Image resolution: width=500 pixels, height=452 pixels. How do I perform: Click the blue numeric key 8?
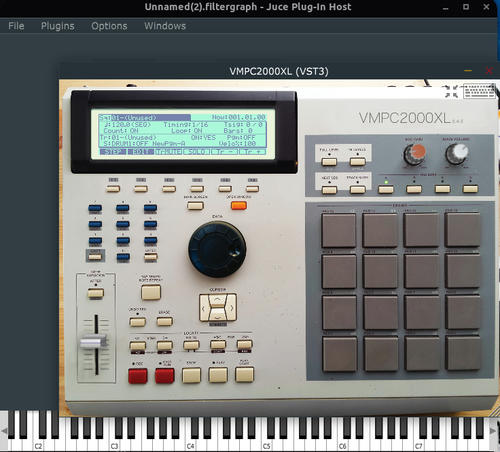(x=123, y=208)
